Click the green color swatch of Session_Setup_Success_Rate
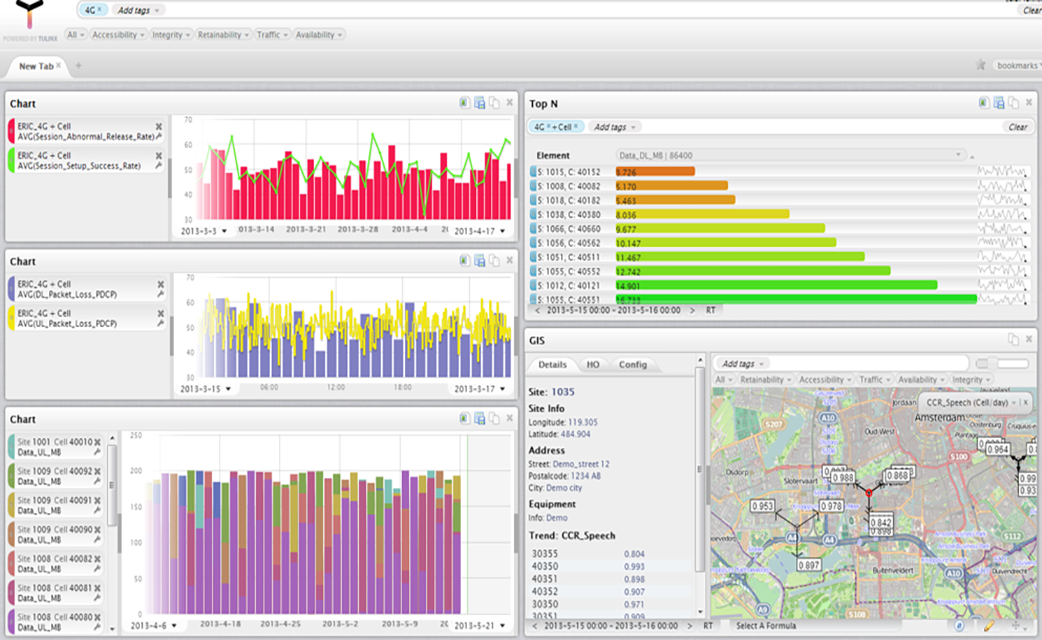The height and width of the screenshot is (640, 1042). [11, 160]
